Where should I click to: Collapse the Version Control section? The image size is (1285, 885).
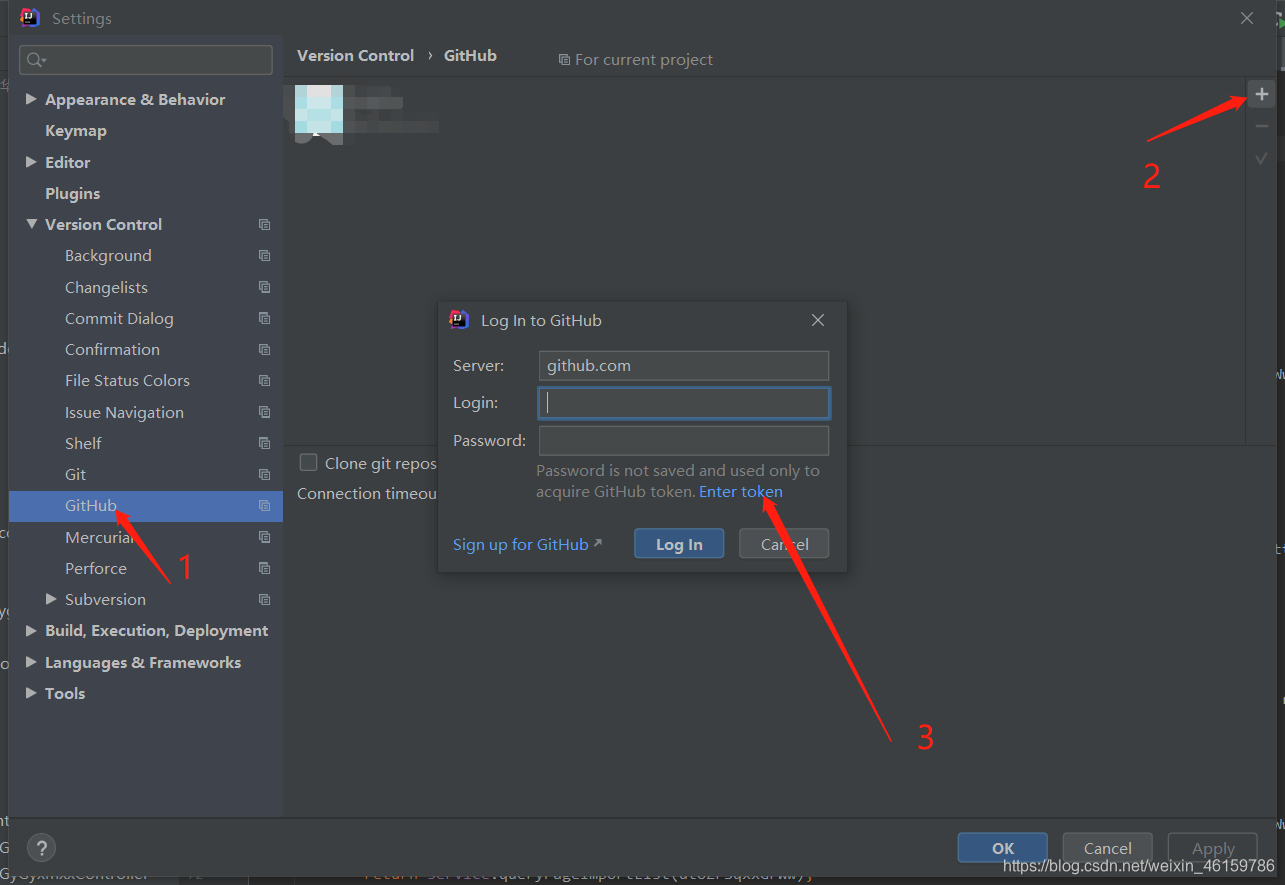[x=31, y=224]
